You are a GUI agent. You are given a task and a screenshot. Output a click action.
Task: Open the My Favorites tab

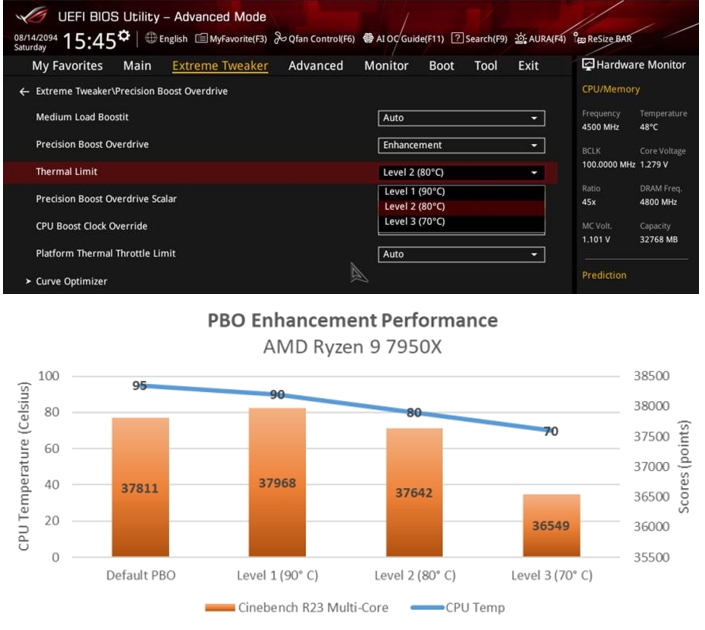pyautogui.click(x=67, y=66)
